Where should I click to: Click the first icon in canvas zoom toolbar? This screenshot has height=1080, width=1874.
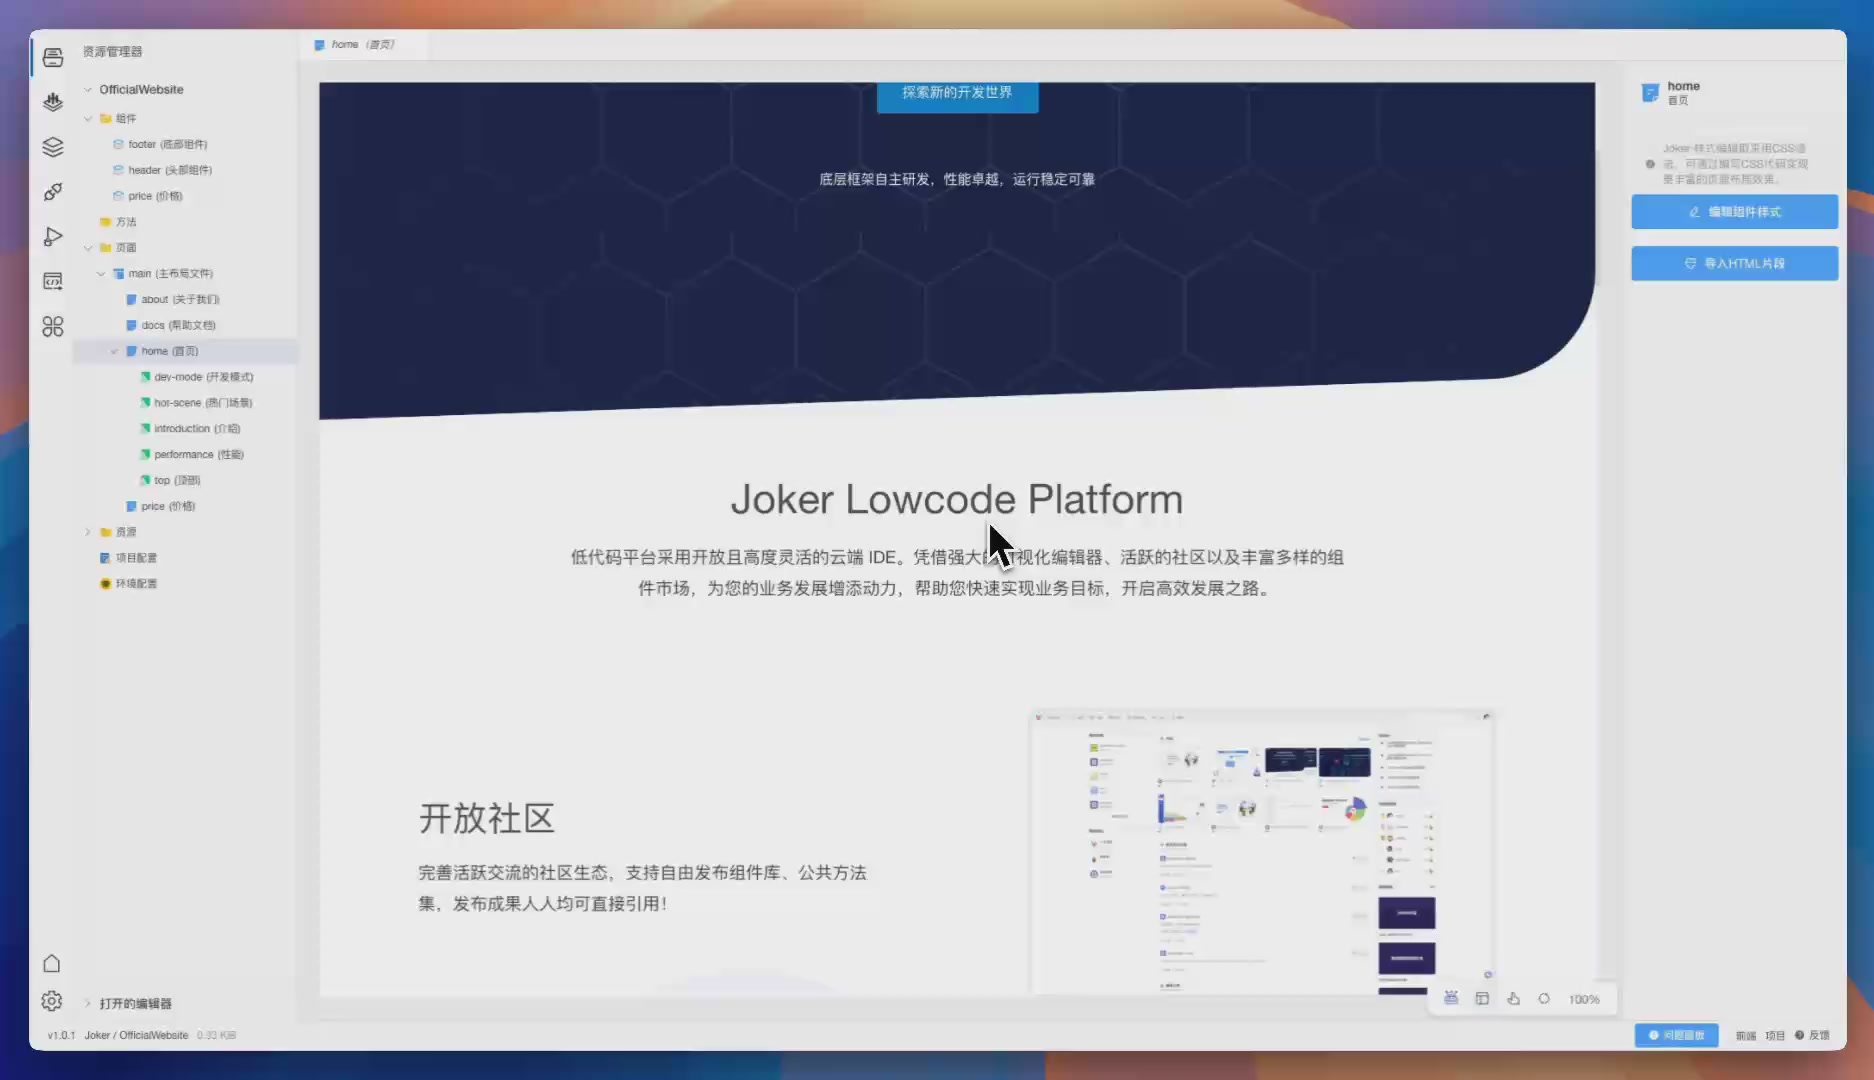click(1451, 998)
